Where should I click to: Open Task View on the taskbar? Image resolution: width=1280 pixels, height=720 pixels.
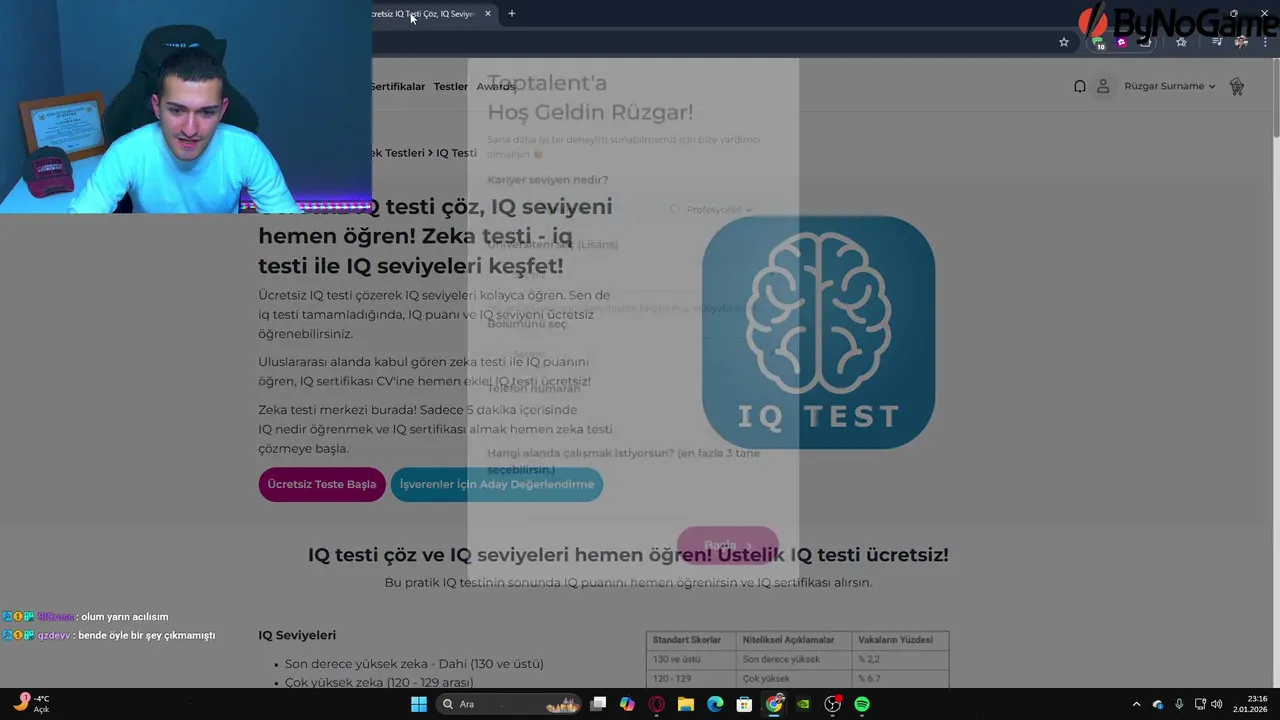598,704
